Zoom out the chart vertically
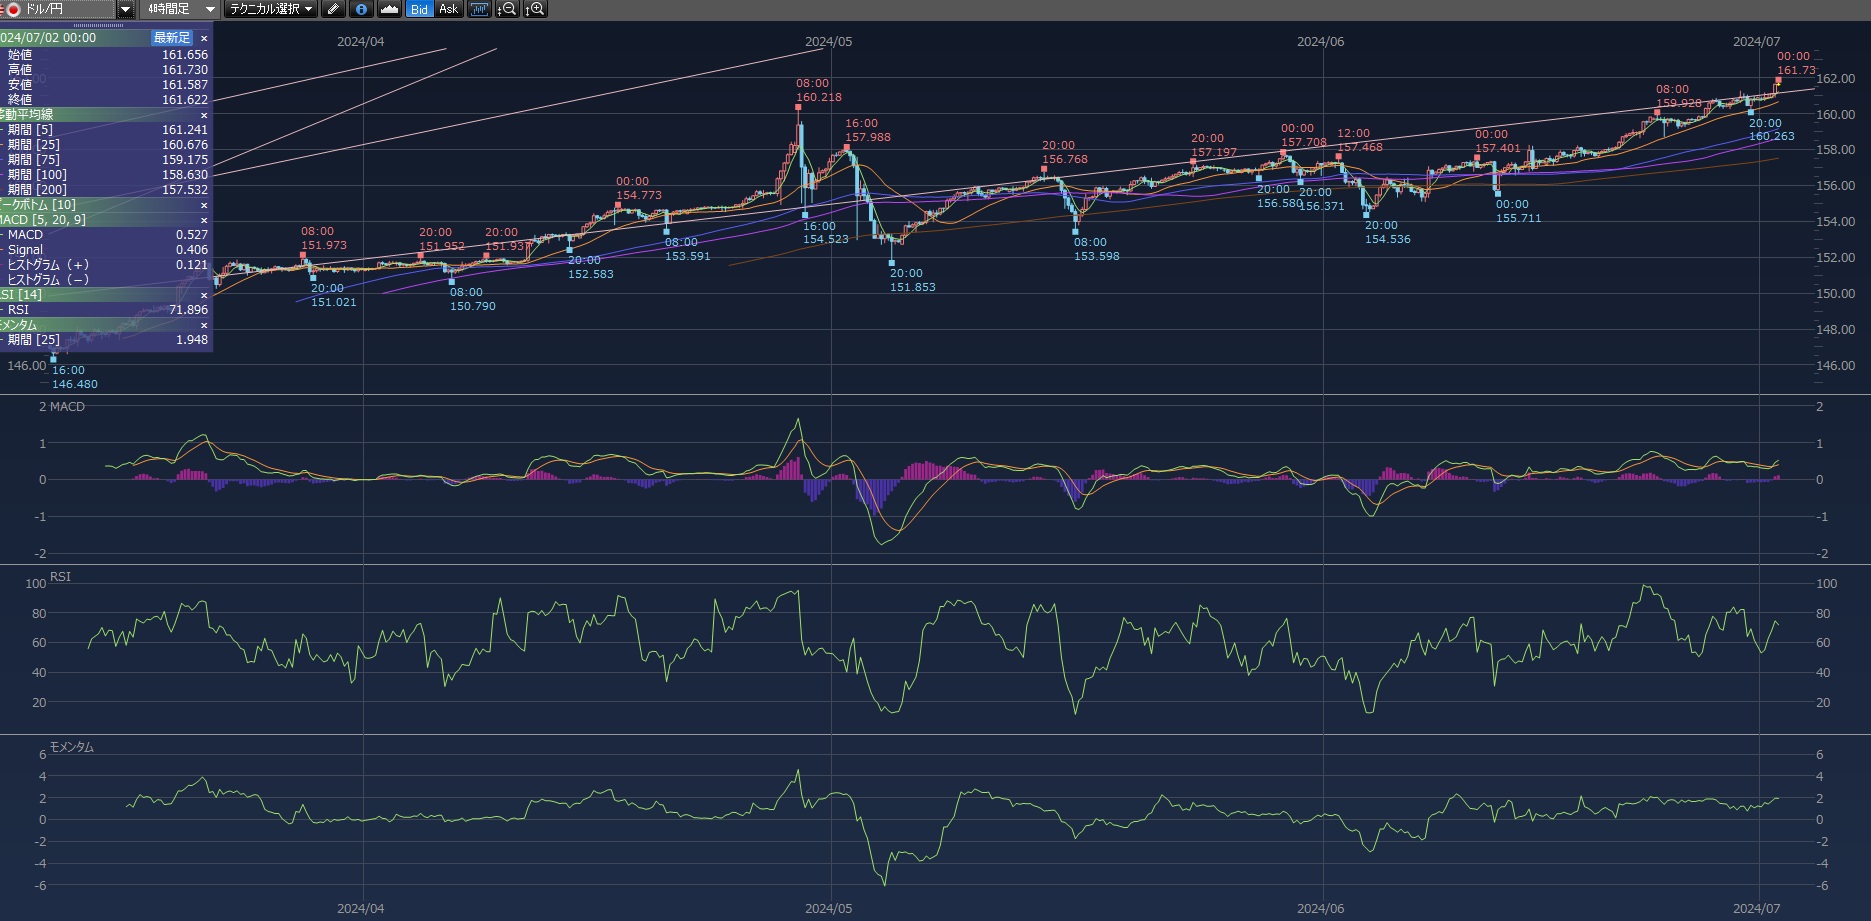Screen dimensions: 1871x921 coord(508,9)
